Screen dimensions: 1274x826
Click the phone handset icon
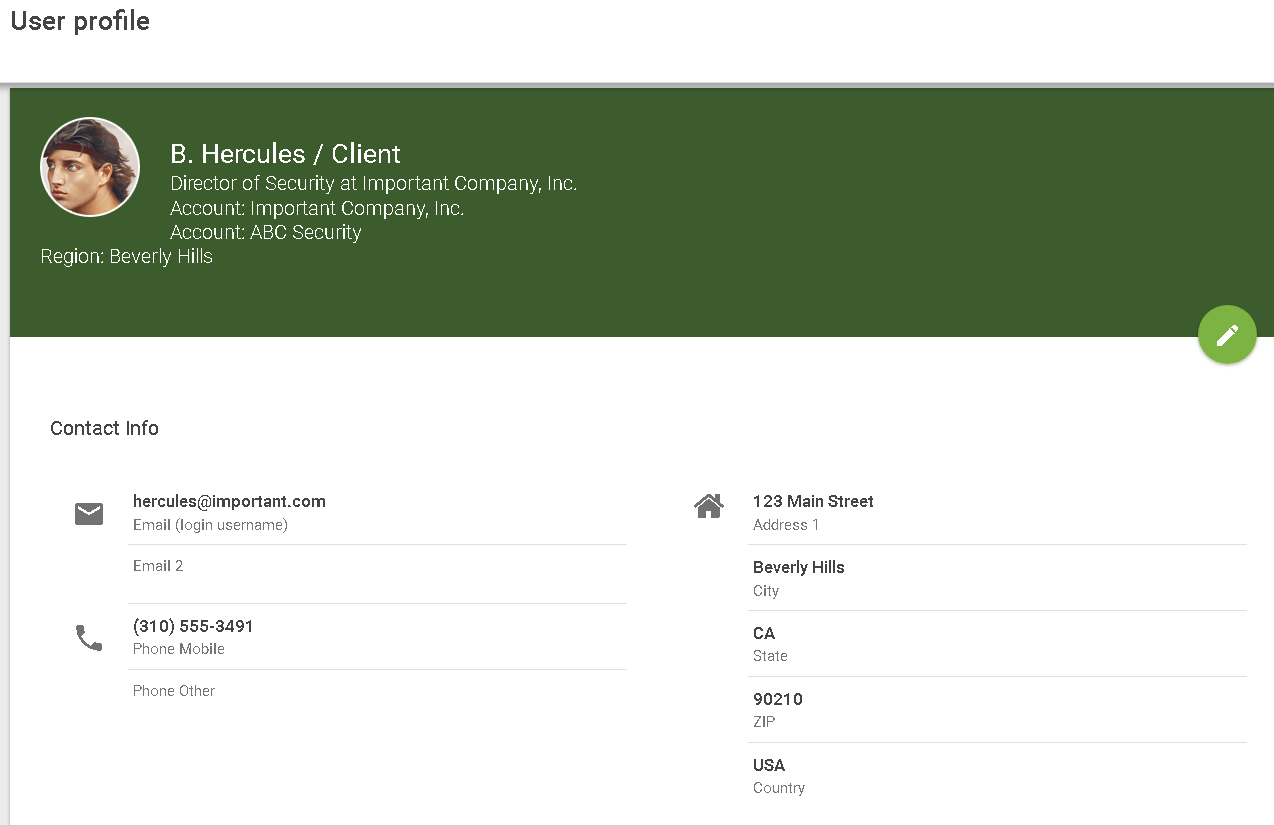pyautogui.click(x=89, y=638)
